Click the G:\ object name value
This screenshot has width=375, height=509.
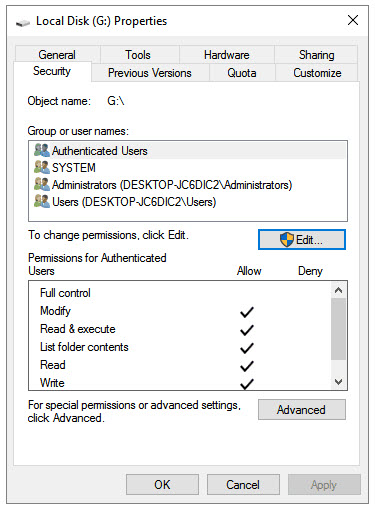[x=116, y=101]
